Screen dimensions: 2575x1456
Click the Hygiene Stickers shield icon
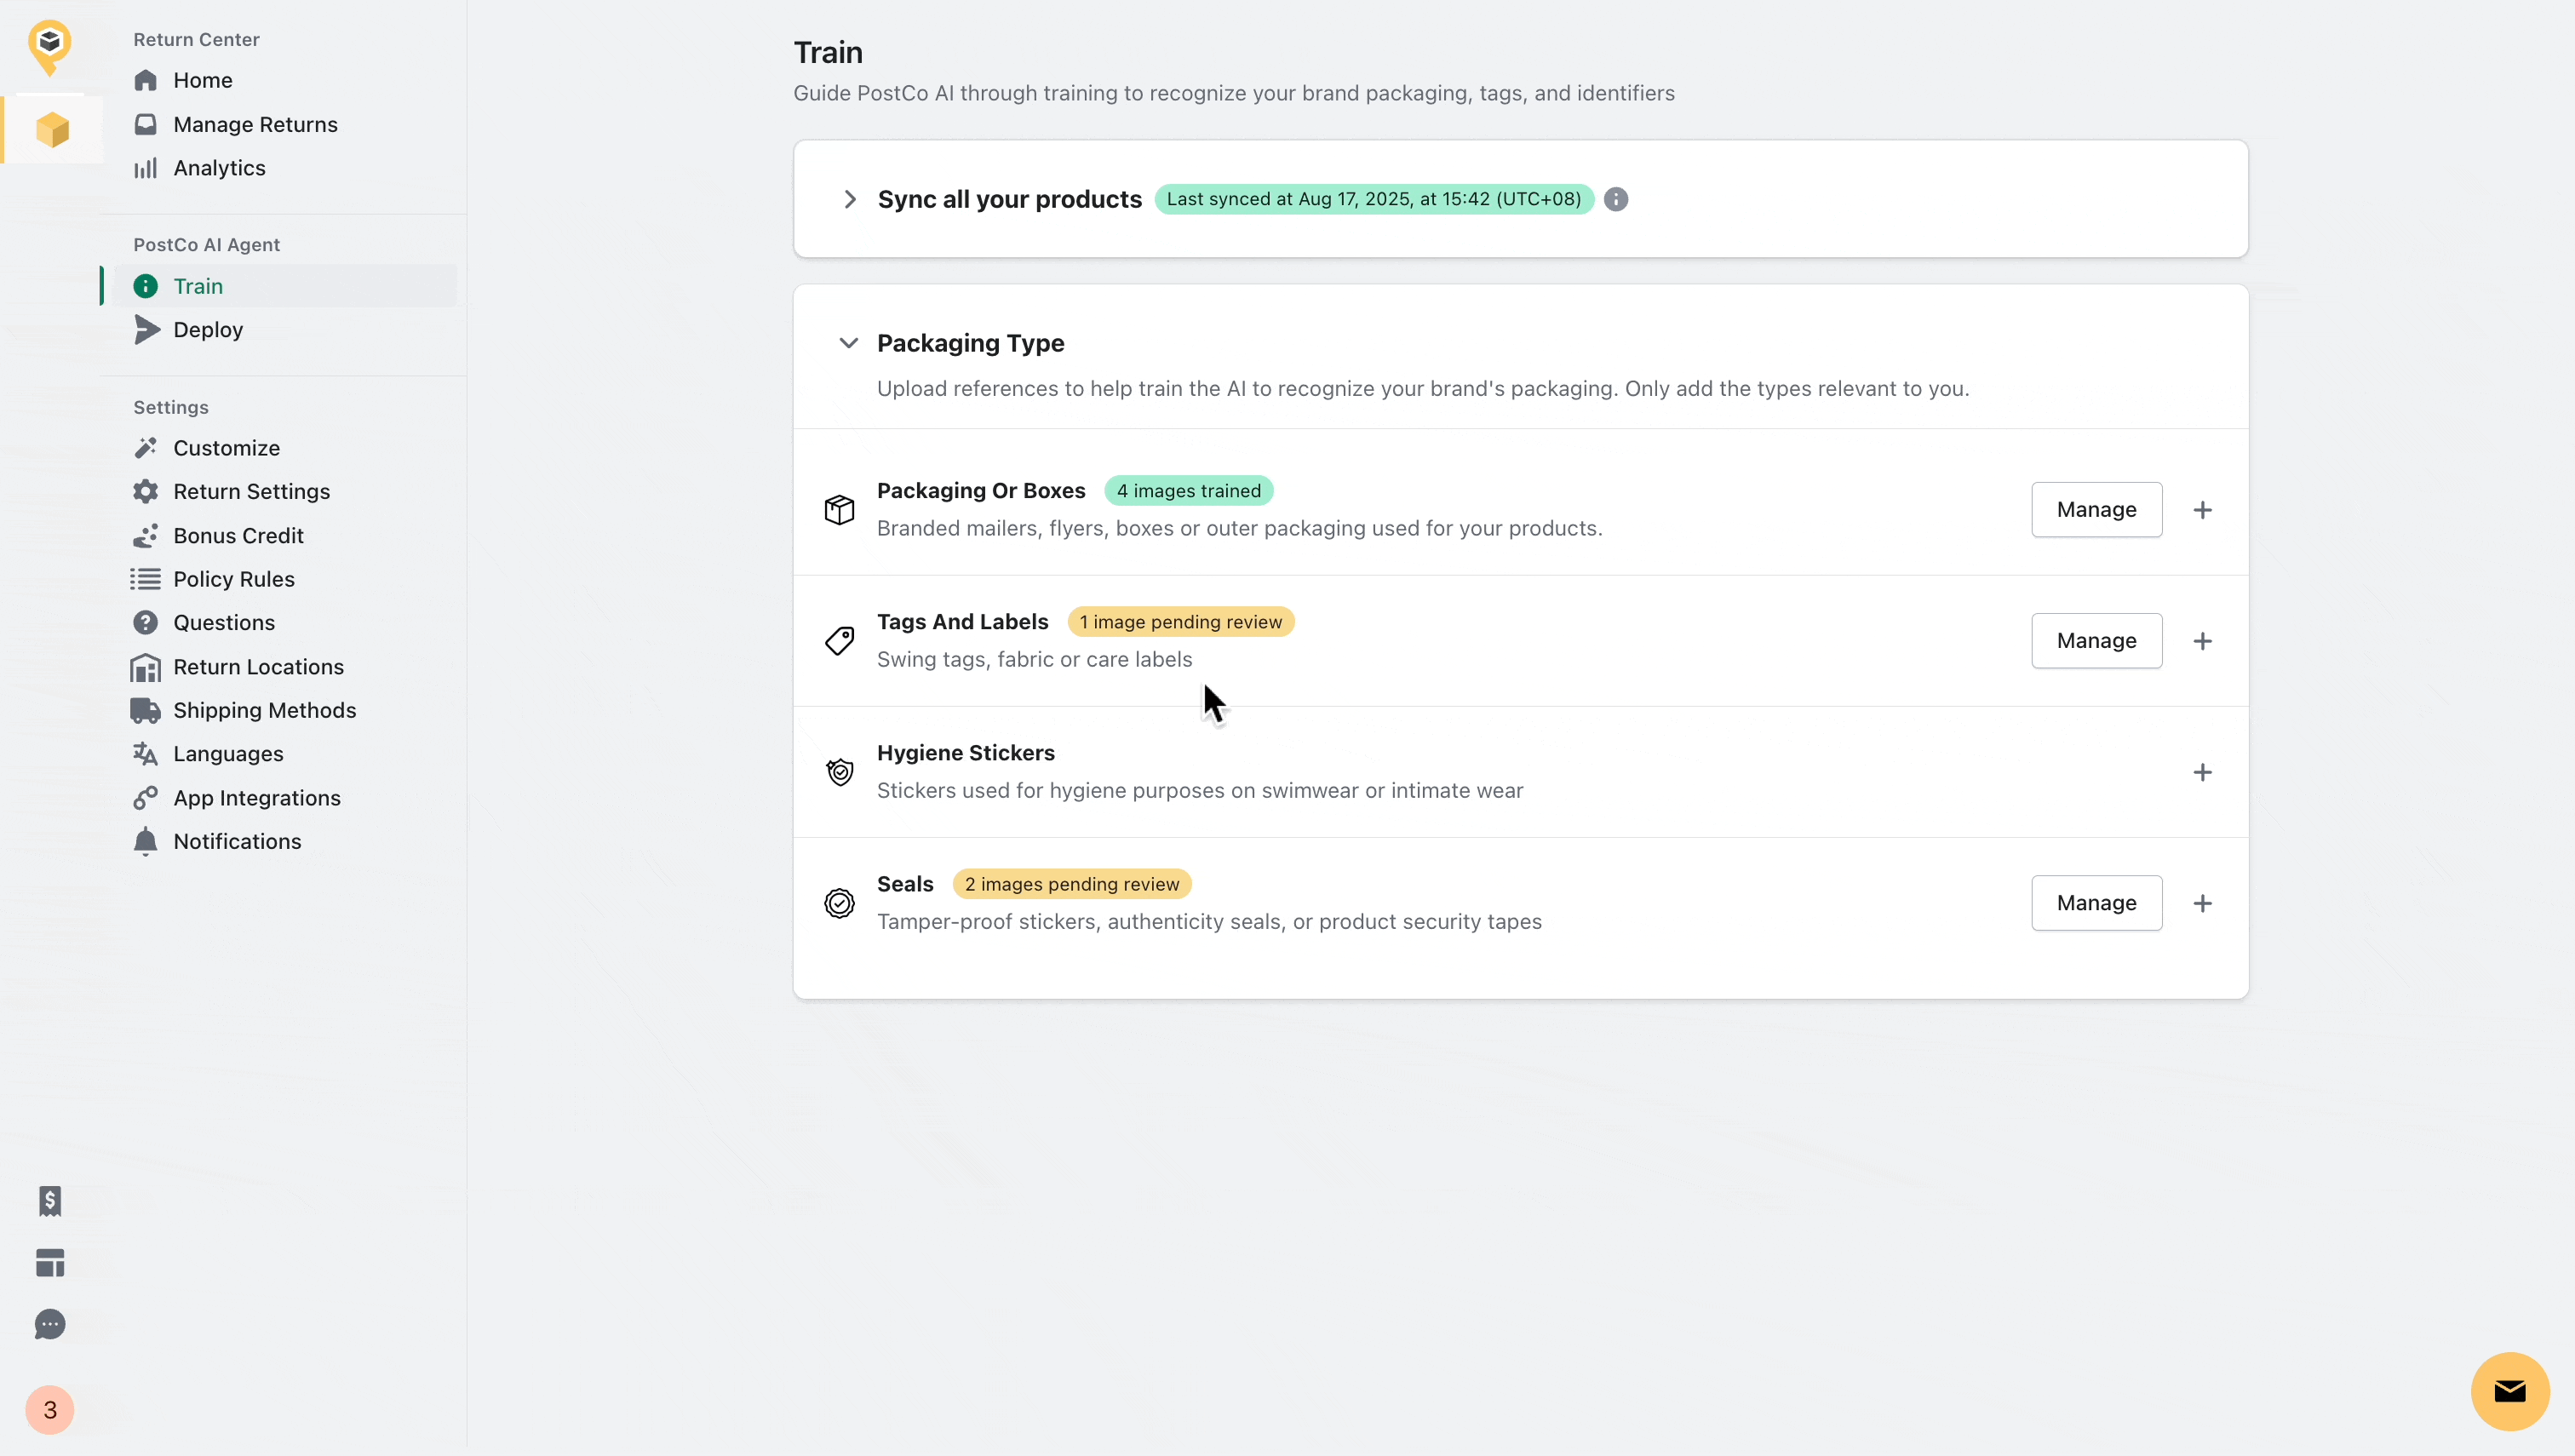pyautogui.click(x=840, y=772)
